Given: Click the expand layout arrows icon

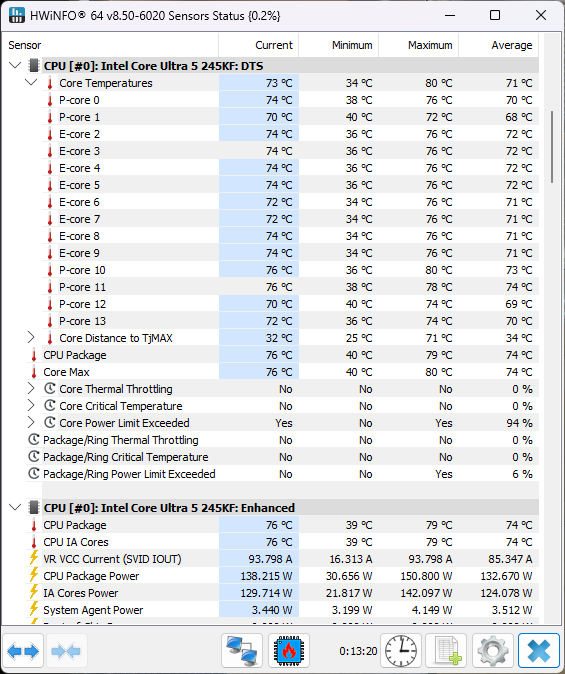Looking at the screenshot, I should [23, 651].
